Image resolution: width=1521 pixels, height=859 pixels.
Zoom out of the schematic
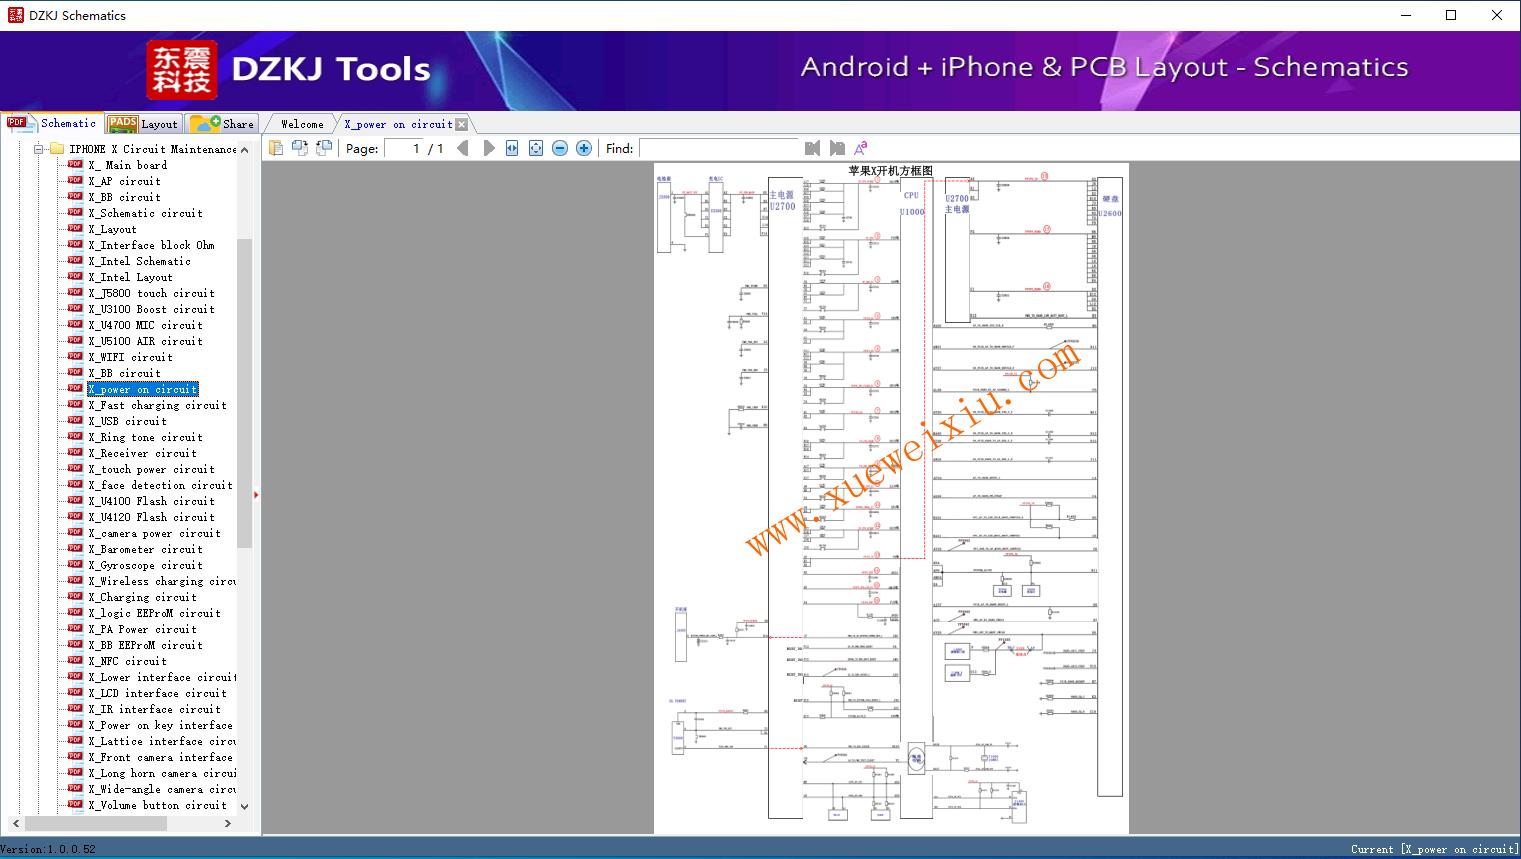click(560, 148)
